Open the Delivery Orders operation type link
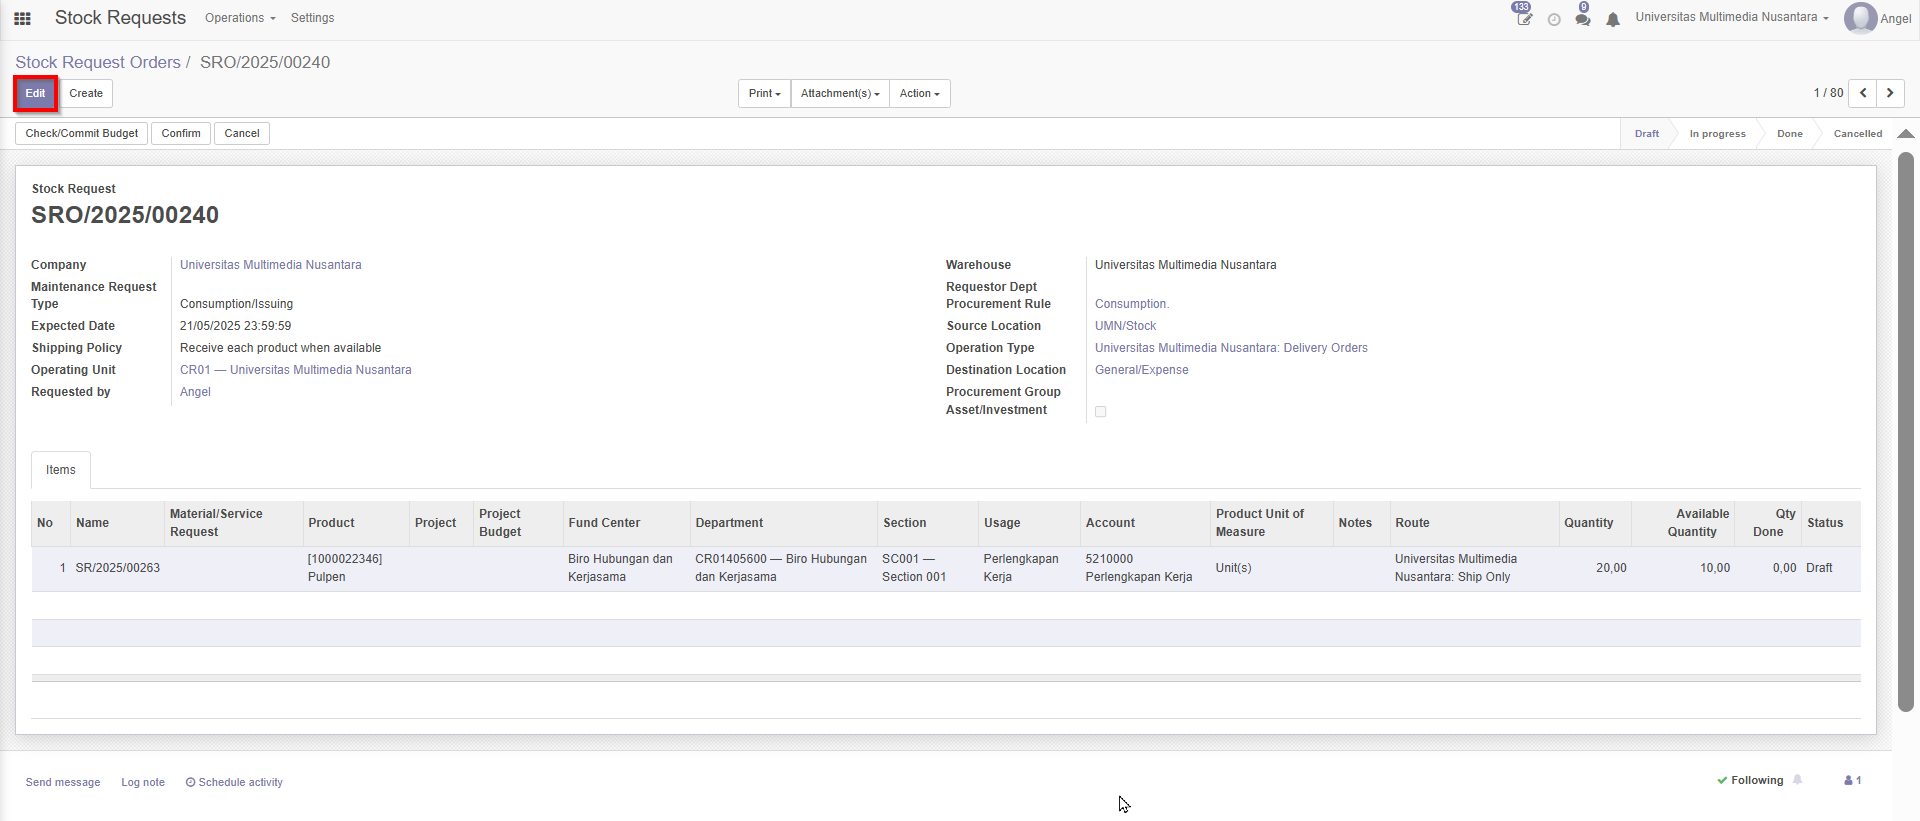 1231,348
